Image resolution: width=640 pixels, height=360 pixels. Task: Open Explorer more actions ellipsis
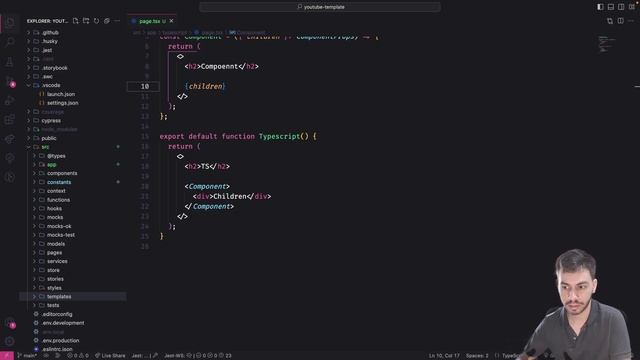coord(117,21)
